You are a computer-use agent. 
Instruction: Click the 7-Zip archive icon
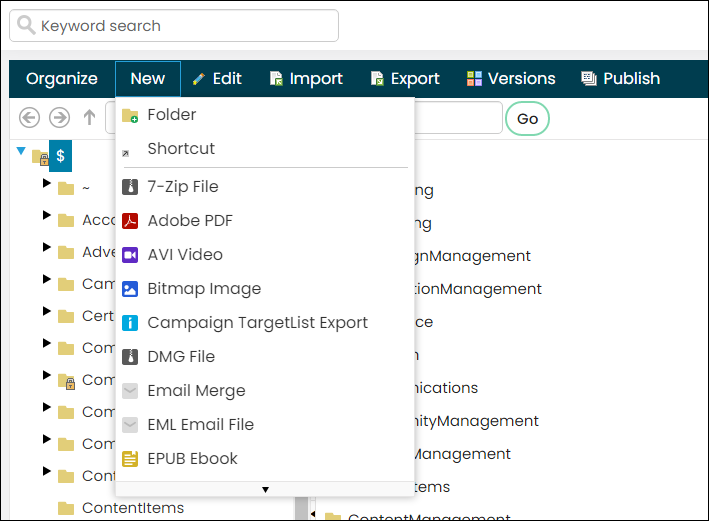click(130, 187)
